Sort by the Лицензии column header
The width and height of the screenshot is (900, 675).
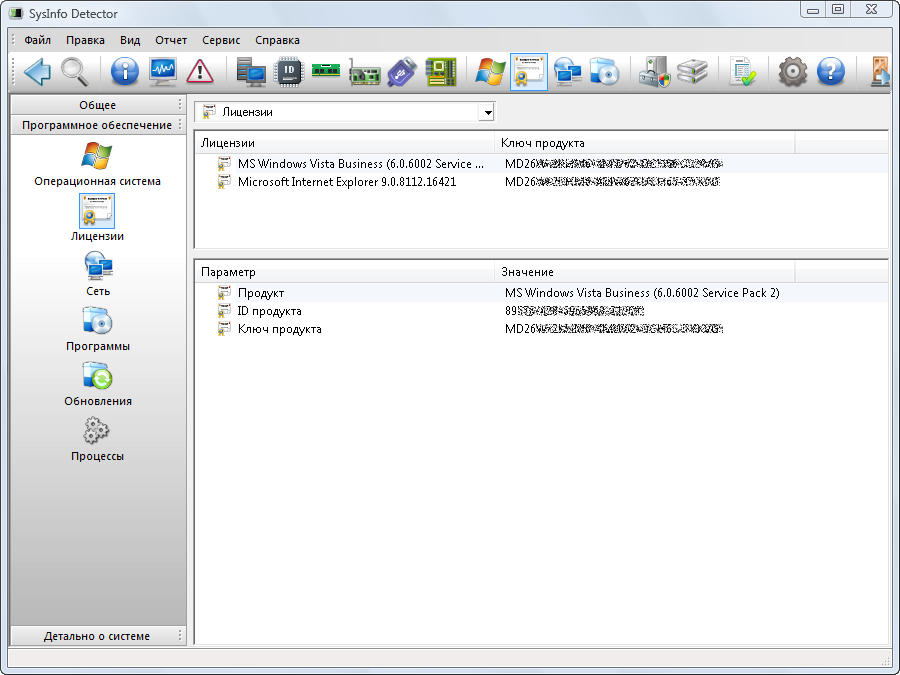(x=344, y=143)
